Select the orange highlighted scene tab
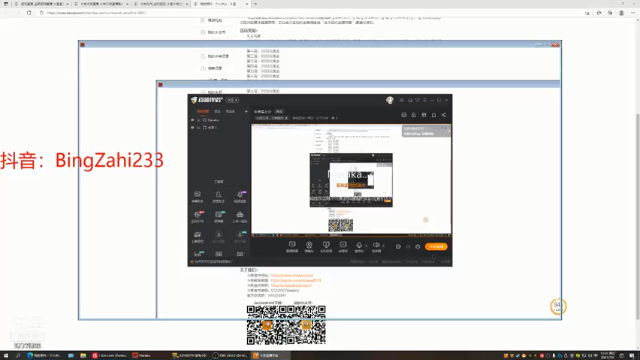Image resolution: width=640 pixels, height=360 pixels. pos(203,111)
